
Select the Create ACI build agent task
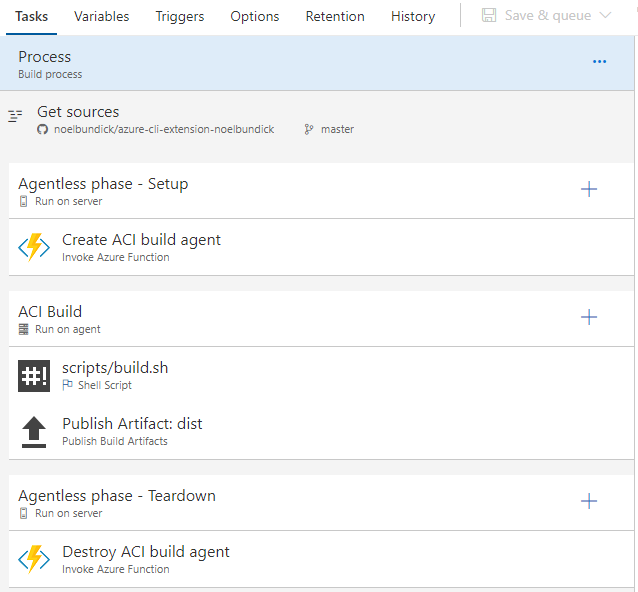pyautogui.click(x=321, y=247)
